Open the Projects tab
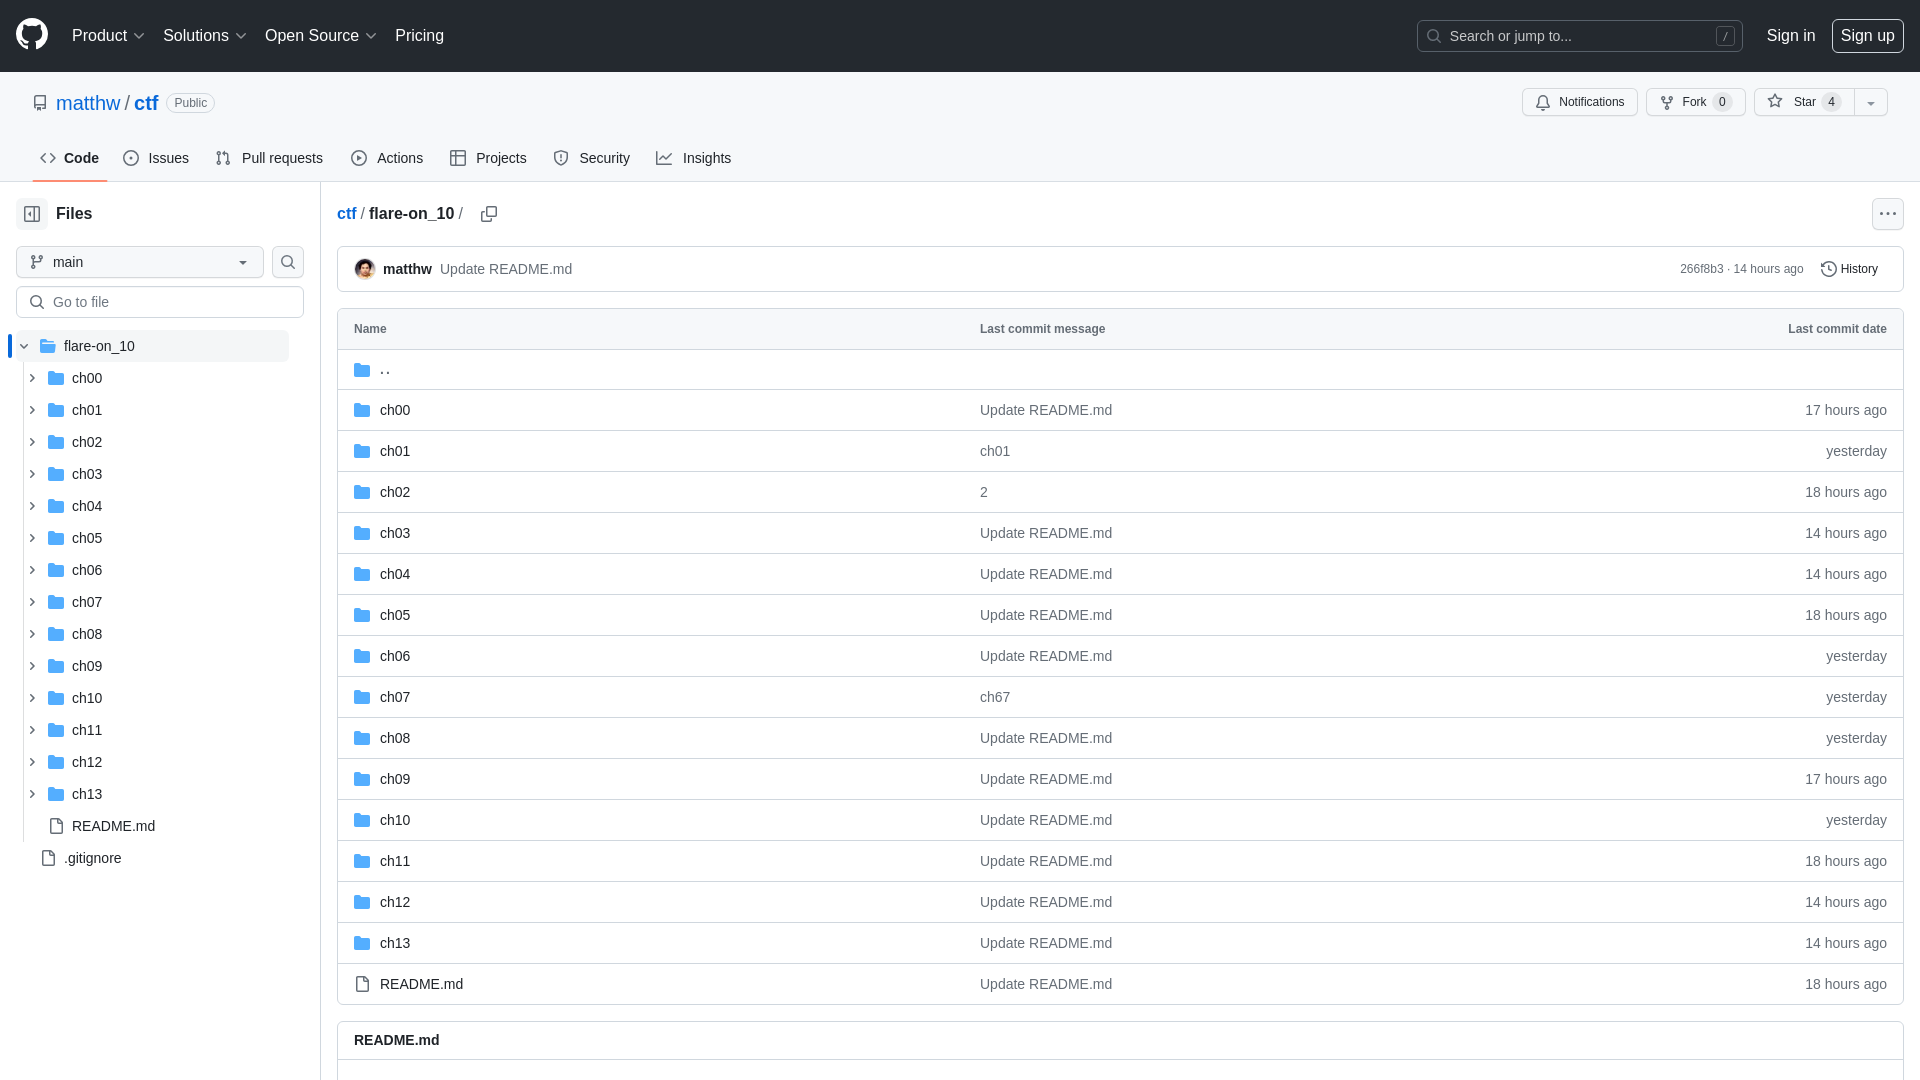The width and height of the screenshot is (1920, 1080). pos(488,158)
